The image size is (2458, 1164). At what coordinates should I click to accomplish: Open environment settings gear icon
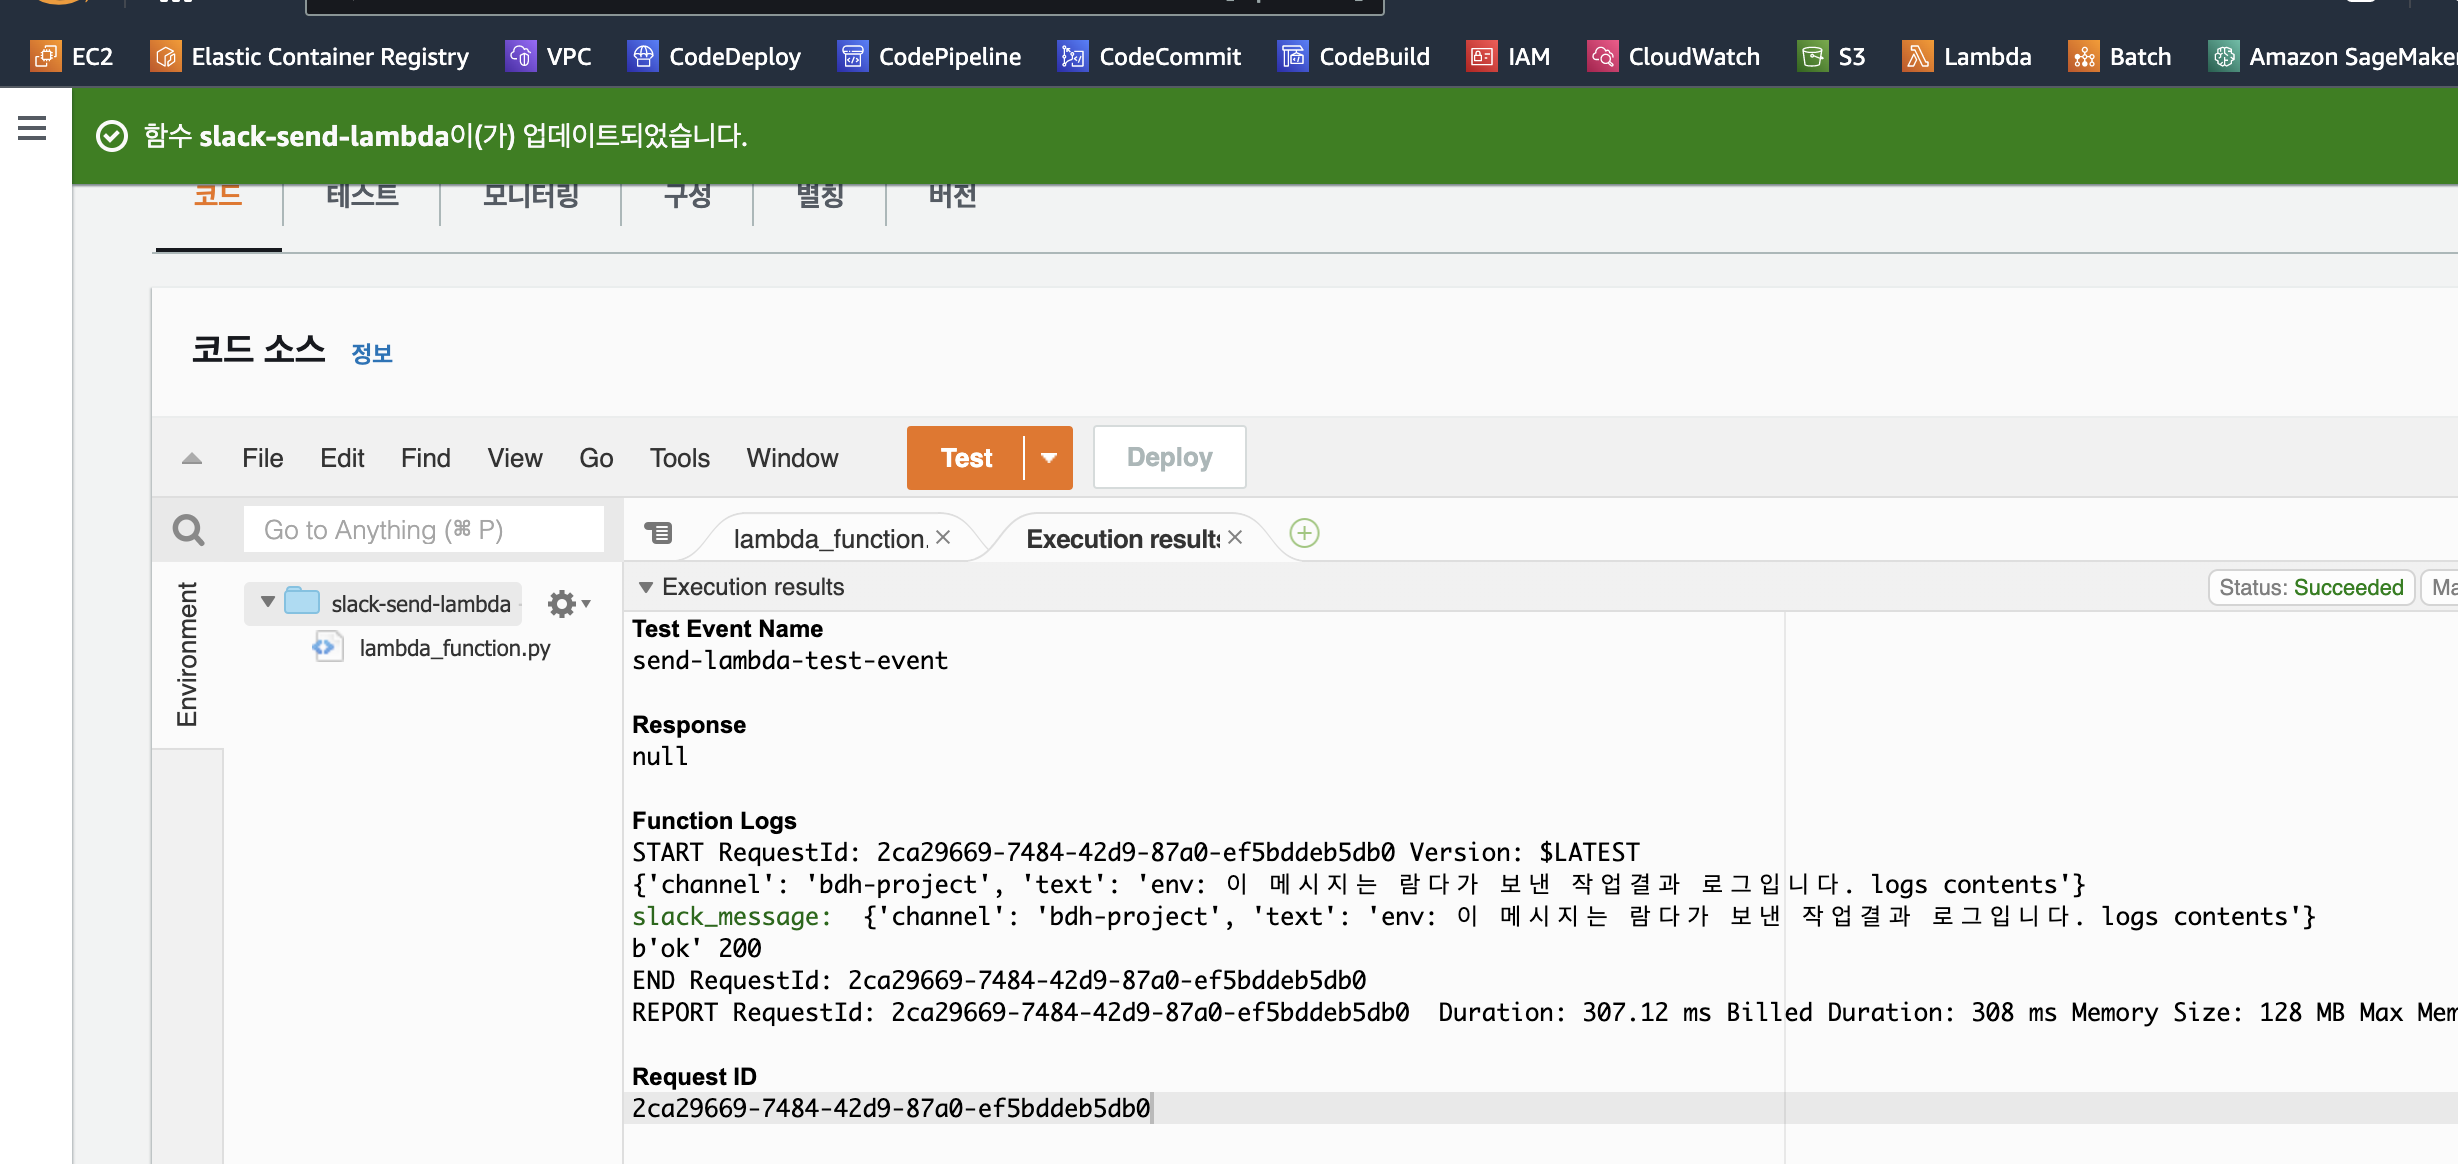click(x=562, y=603)
